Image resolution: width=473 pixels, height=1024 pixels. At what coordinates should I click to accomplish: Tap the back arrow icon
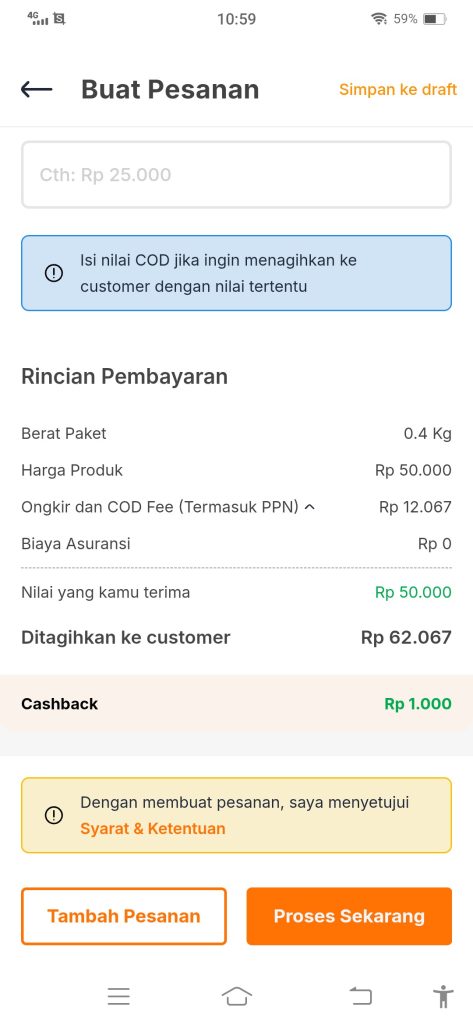point(36,89)
